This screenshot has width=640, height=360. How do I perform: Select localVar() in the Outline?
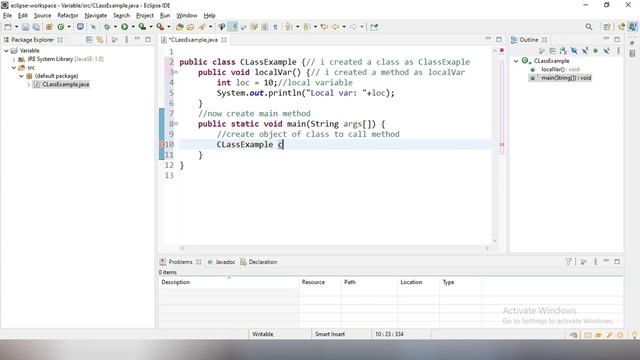click(560, 69)
